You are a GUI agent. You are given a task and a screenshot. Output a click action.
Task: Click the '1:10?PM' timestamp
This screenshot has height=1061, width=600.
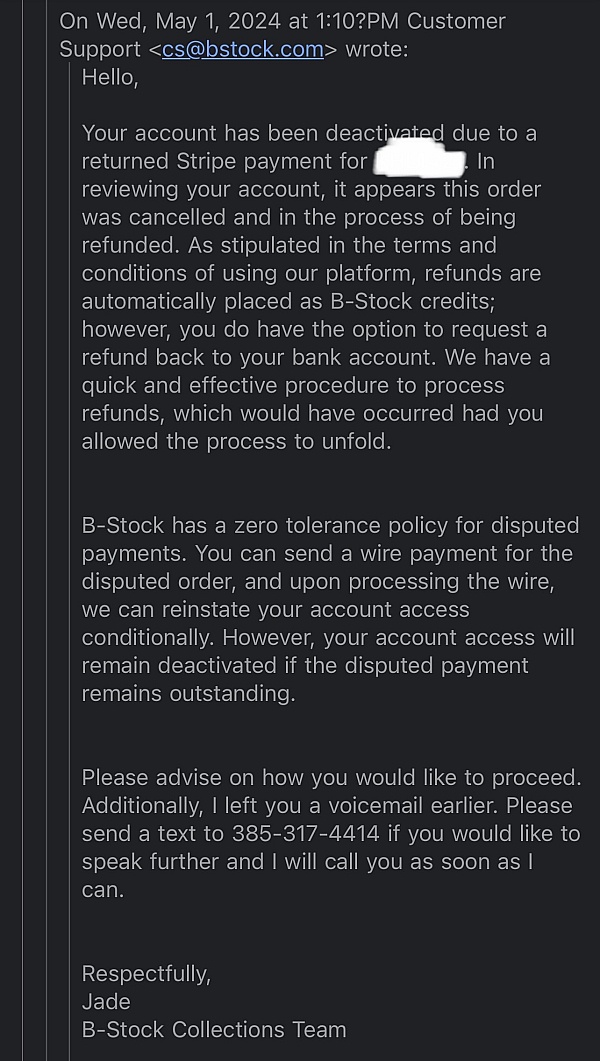click(346, 22)
